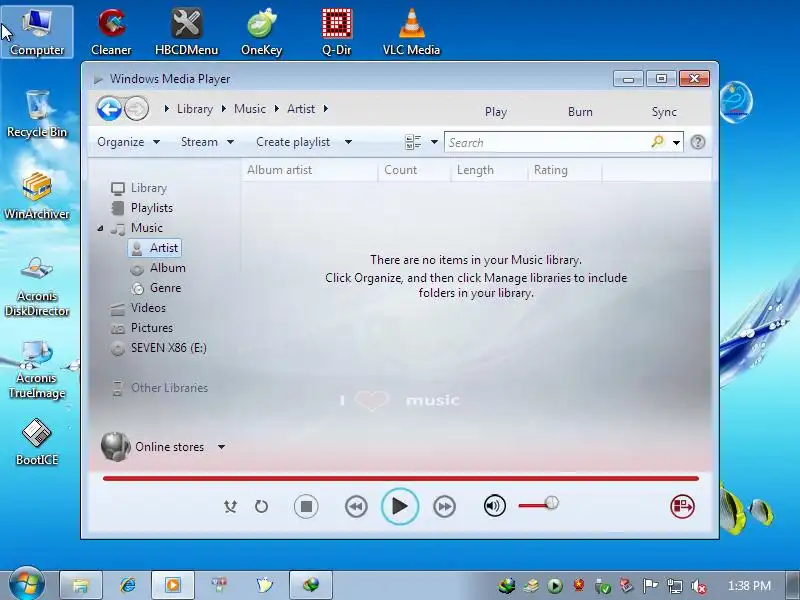Click the red seek progress bar
Viewport: 800px width, 600px height.
pos(401,479)
